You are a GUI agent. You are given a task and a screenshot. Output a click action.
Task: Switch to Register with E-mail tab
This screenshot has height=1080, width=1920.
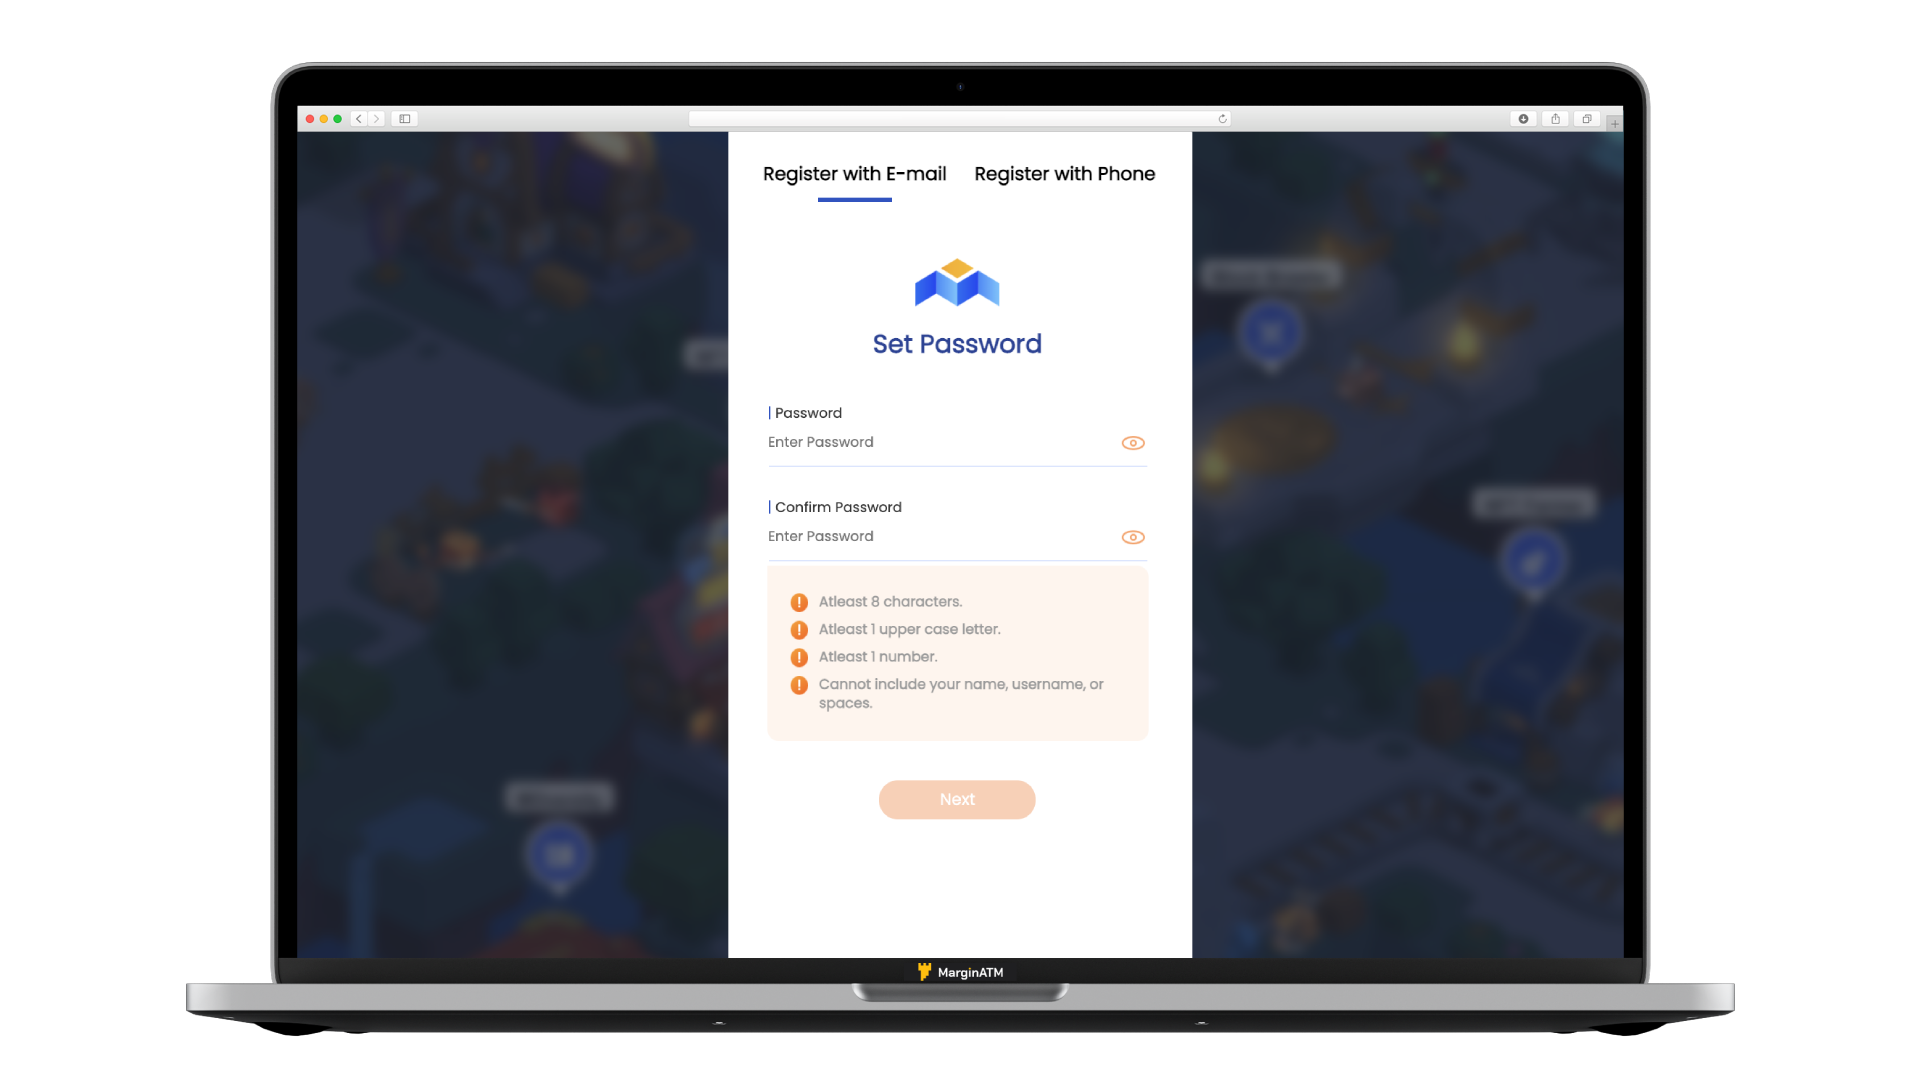pyautogui.click(x=855, y=173)
